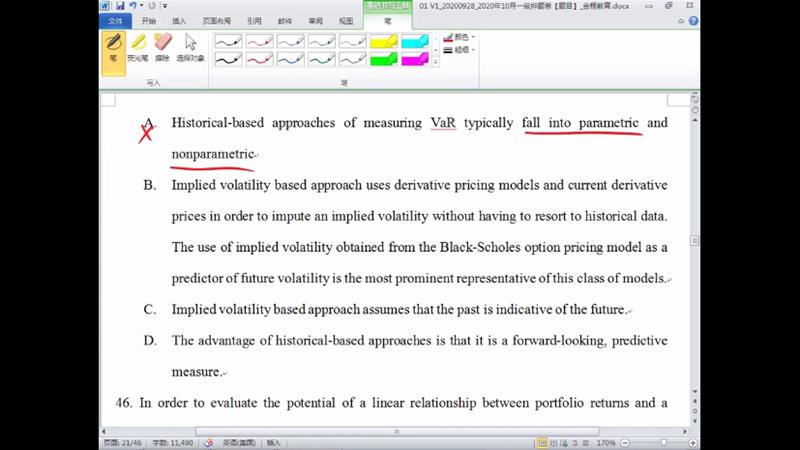Viewport: 800px width, 450px height.
Task: Choose the yellow highlighter swatch
Action: click(384, 41)
